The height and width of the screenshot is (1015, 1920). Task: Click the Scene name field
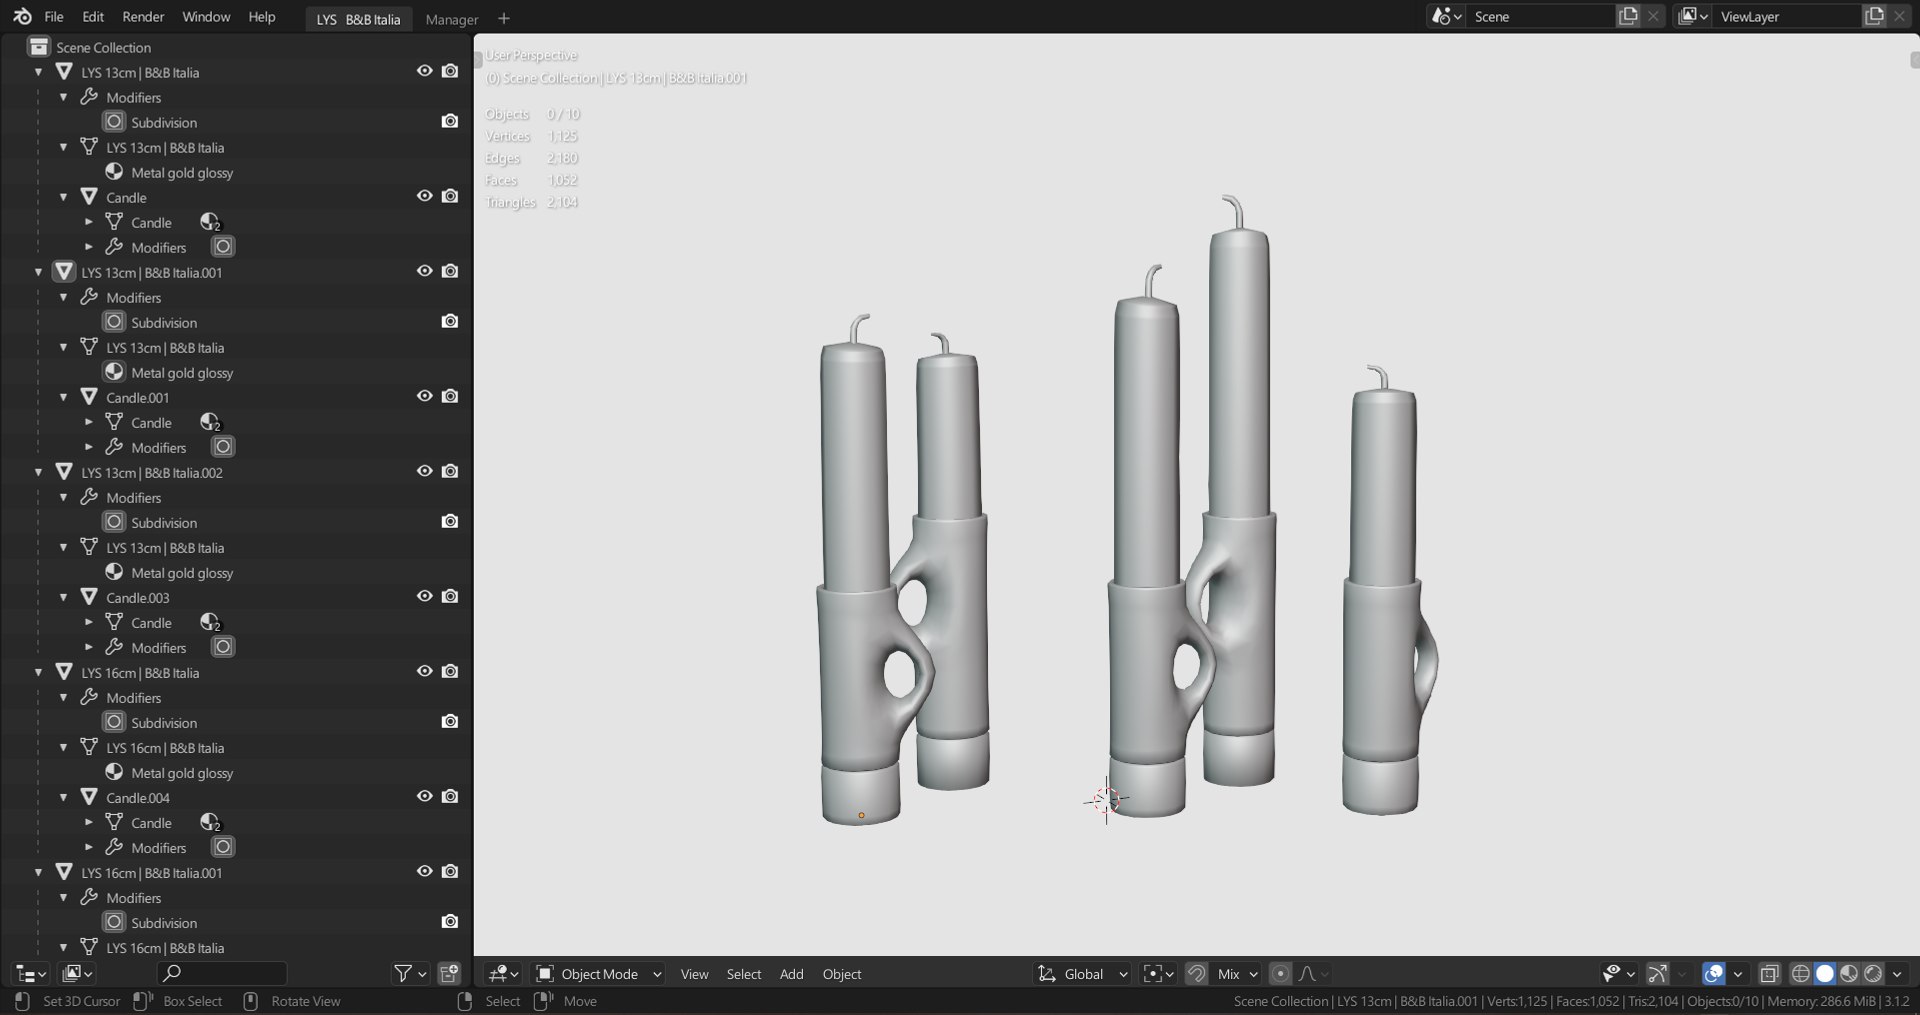point(1541,16)
